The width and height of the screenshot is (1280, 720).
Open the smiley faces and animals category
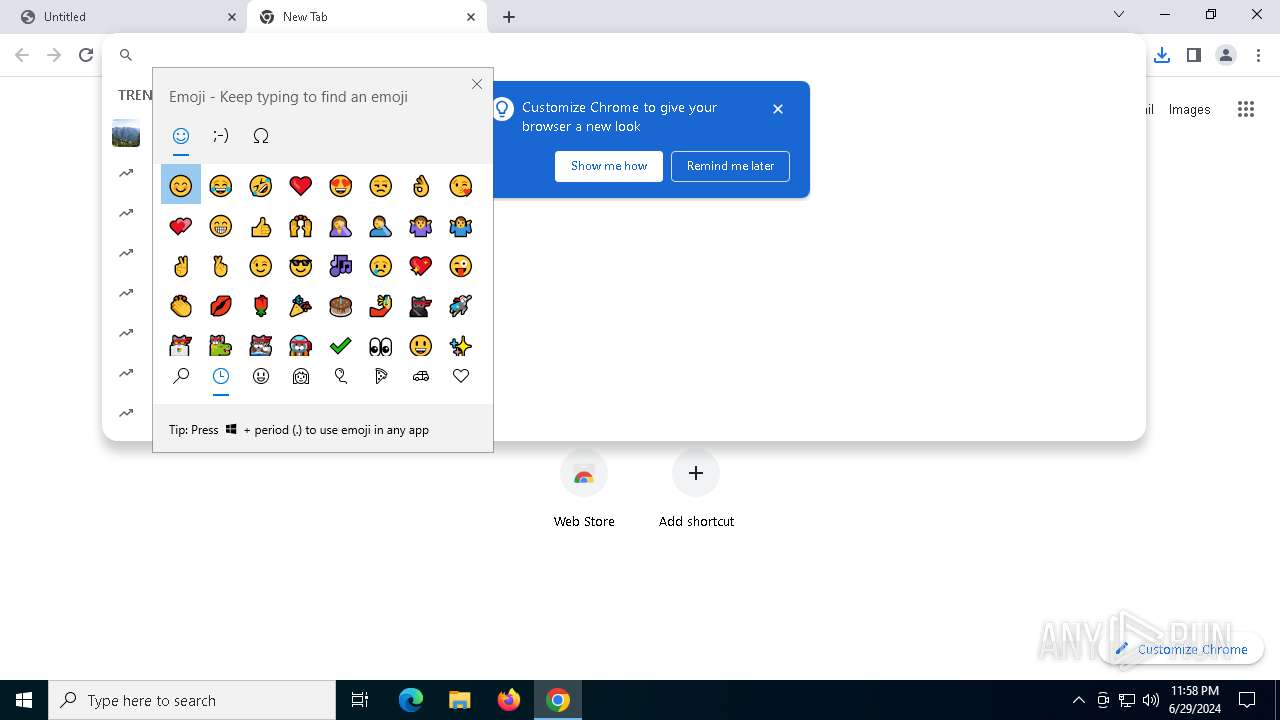261,376
